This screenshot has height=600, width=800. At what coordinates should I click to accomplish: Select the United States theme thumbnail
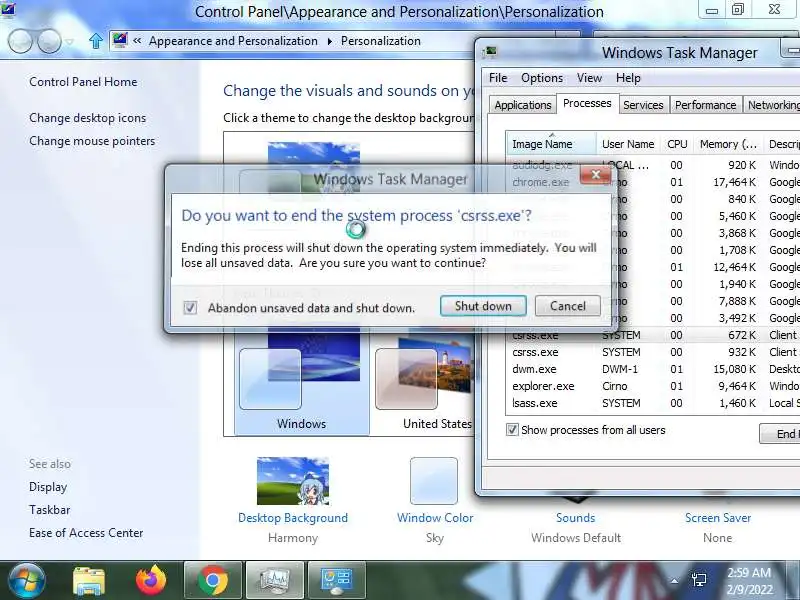pos(423,383)
